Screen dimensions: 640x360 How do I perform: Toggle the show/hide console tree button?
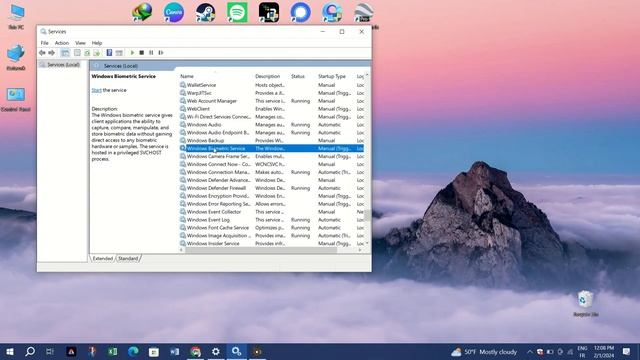click(x=65, y=53)
